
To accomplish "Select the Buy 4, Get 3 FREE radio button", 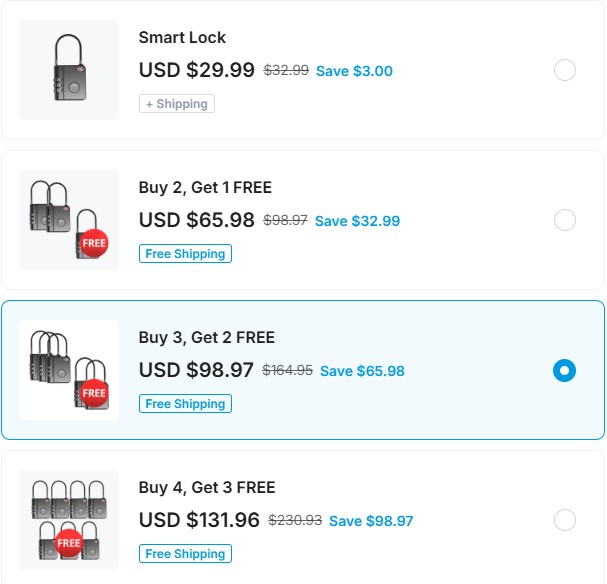I will coord(564,520).
